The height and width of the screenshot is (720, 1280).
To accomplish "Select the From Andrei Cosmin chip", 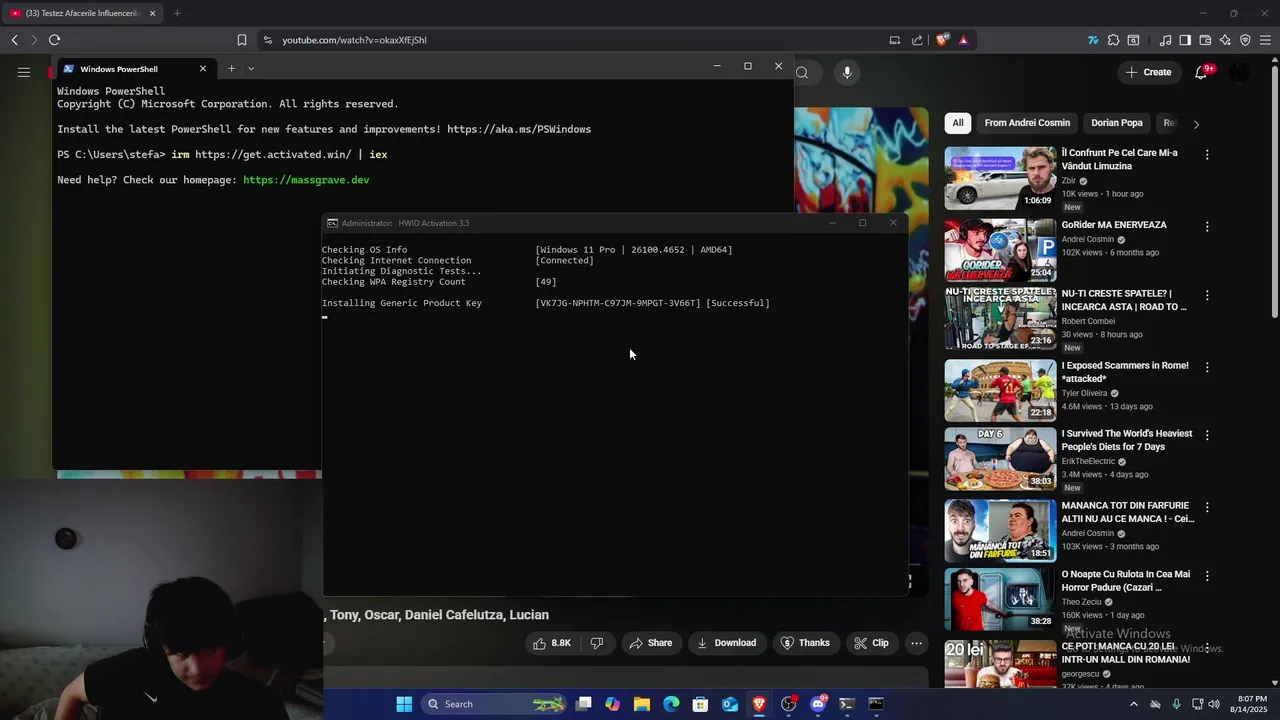I will coord(1027,123).
